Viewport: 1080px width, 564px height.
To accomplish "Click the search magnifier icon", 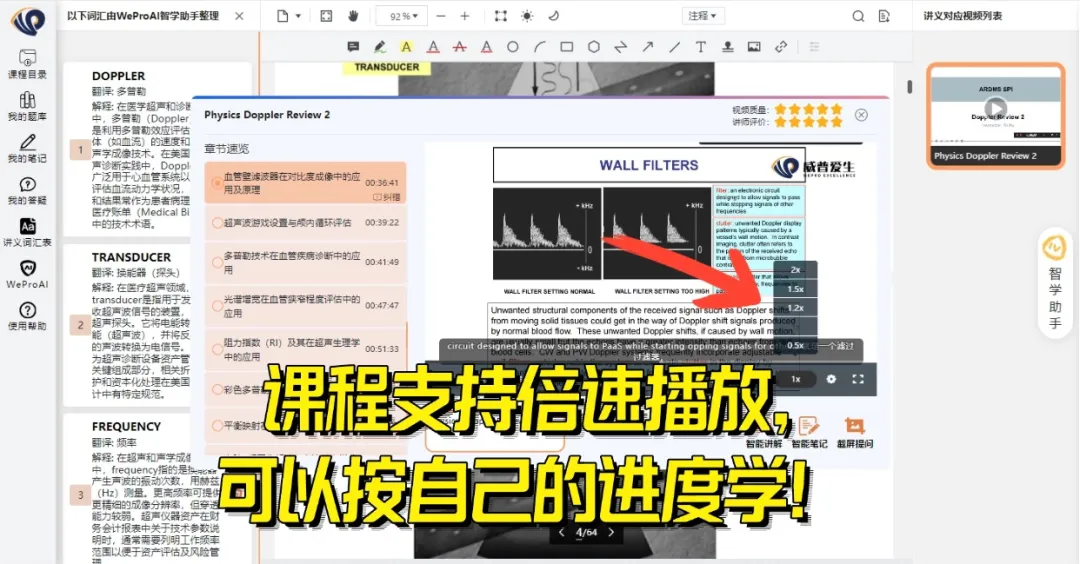I will point(858,16).
